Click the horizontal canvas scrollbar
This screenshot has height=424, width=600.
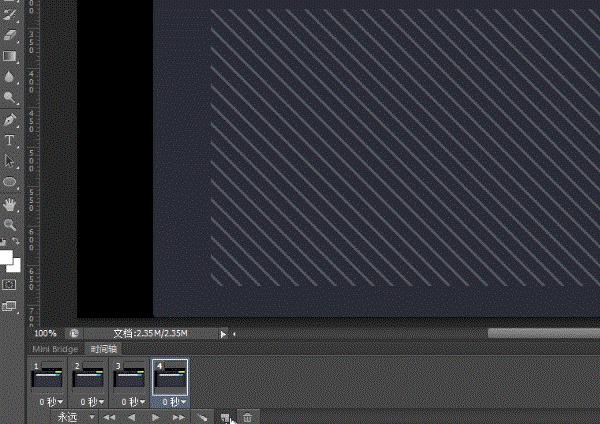(543, 333)
